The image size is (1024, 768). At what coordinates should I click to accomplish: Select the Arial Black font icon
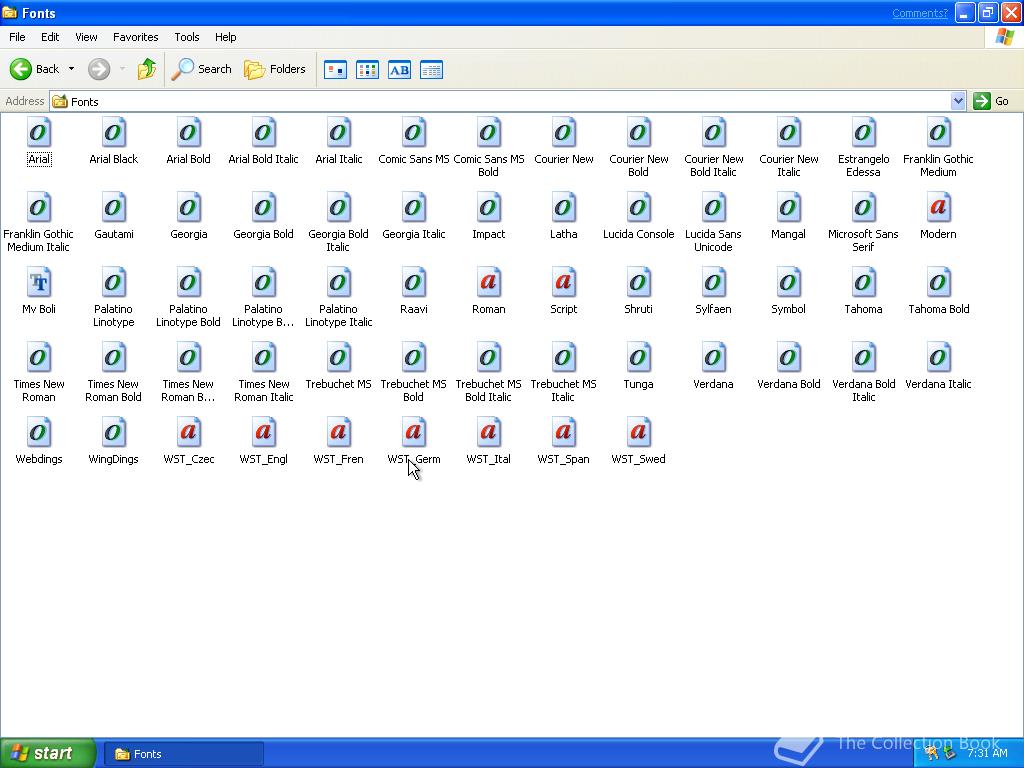click(x=114, y=133)
